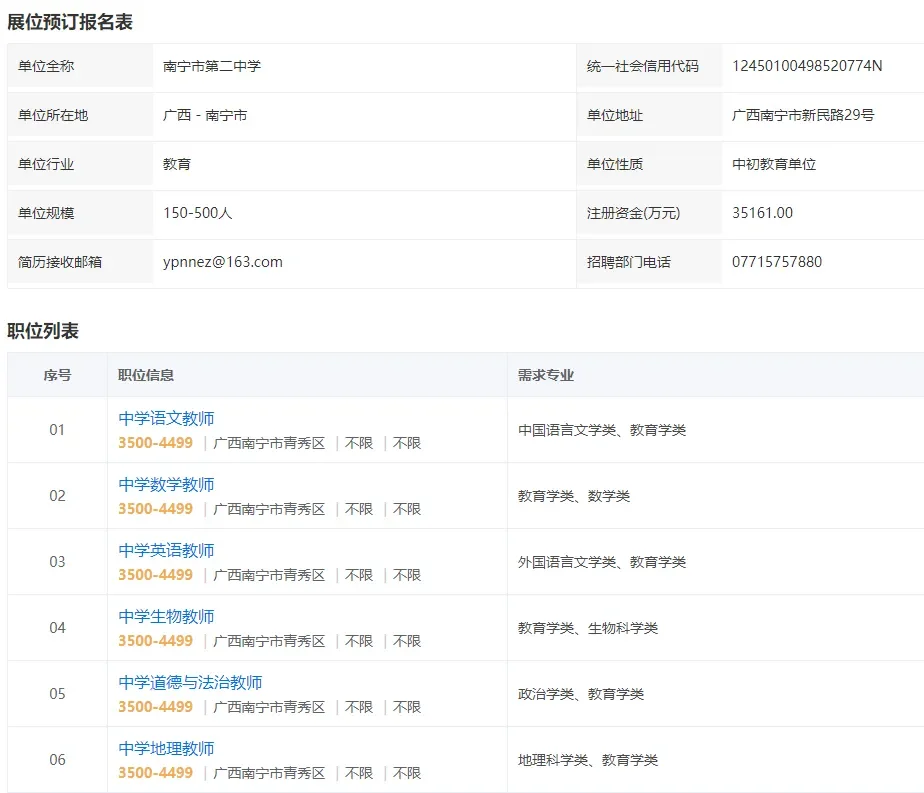Click row number 05
The image size is (924, 793).
[x=57, y=693]
